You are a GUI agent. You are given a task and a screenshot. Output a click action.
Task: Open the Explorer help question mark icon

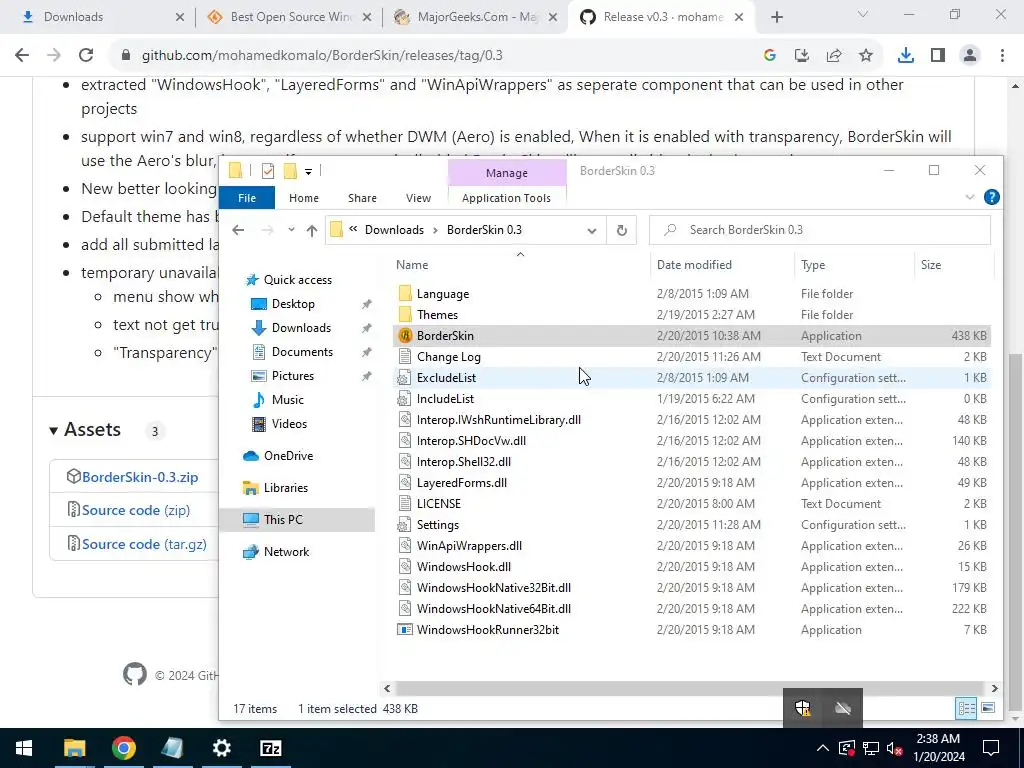pos(991,197)
